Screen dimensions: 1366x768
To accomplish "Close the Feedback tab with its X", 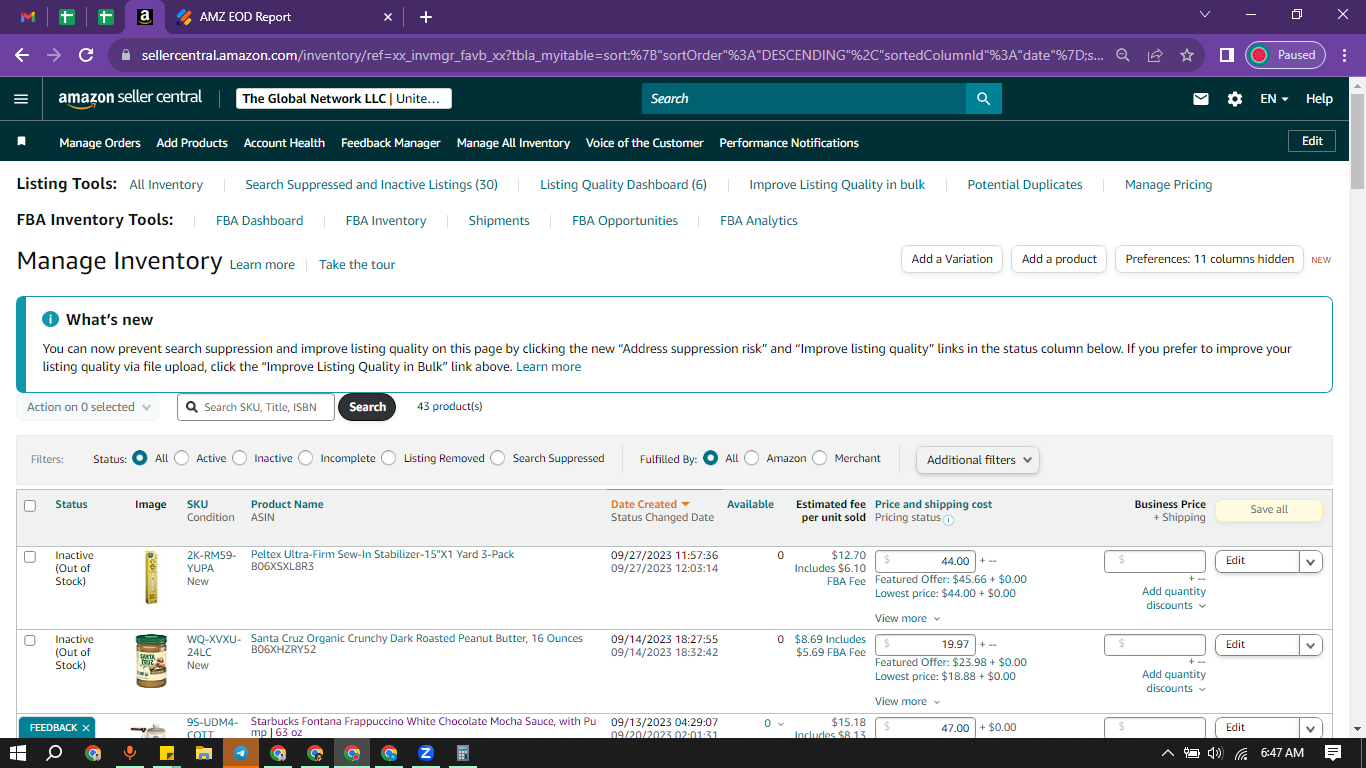I will tap(86, 728).
